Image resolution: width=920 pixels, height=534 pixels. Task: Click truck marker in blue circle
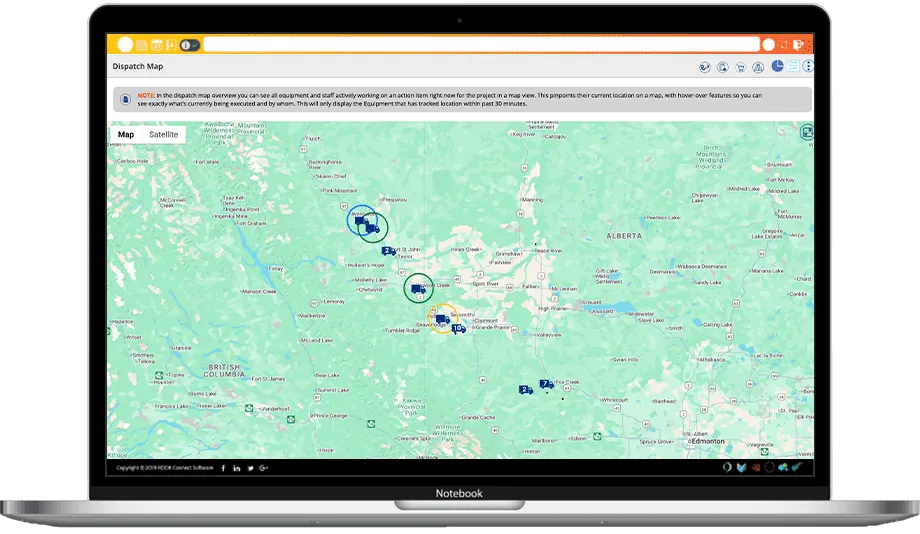point(362,220)
